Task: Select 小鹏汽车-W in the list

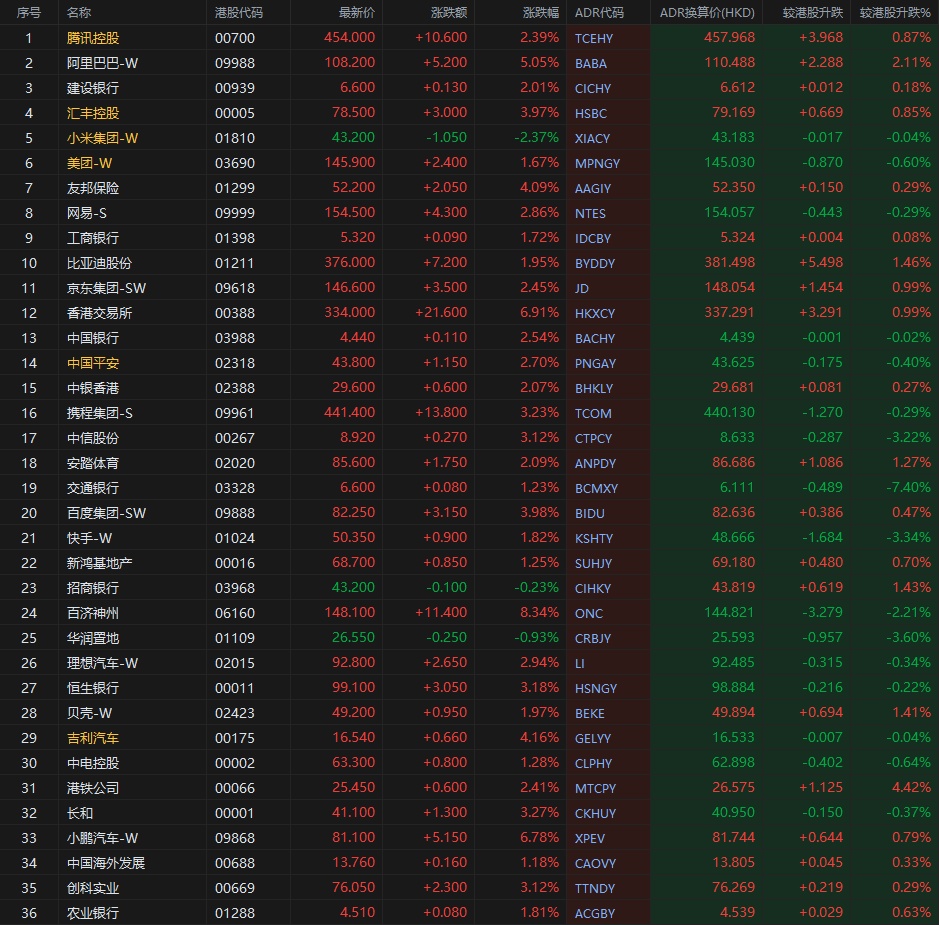Action: click(x=102, y=838)
